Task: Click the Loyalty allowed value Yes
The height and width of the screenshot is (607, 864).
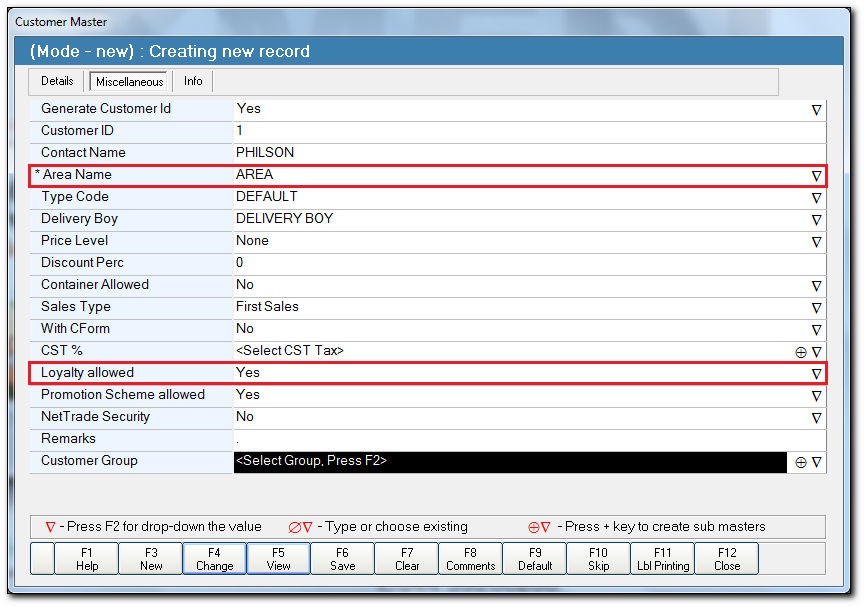Action: click(x=248, y=373)
